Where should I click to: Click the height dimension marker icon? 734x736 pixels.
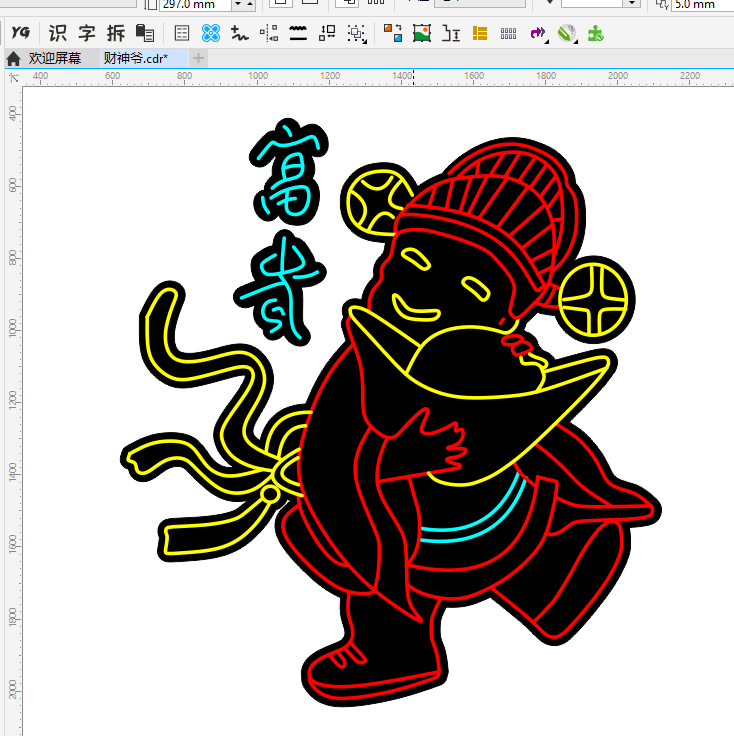click(451, 33)
